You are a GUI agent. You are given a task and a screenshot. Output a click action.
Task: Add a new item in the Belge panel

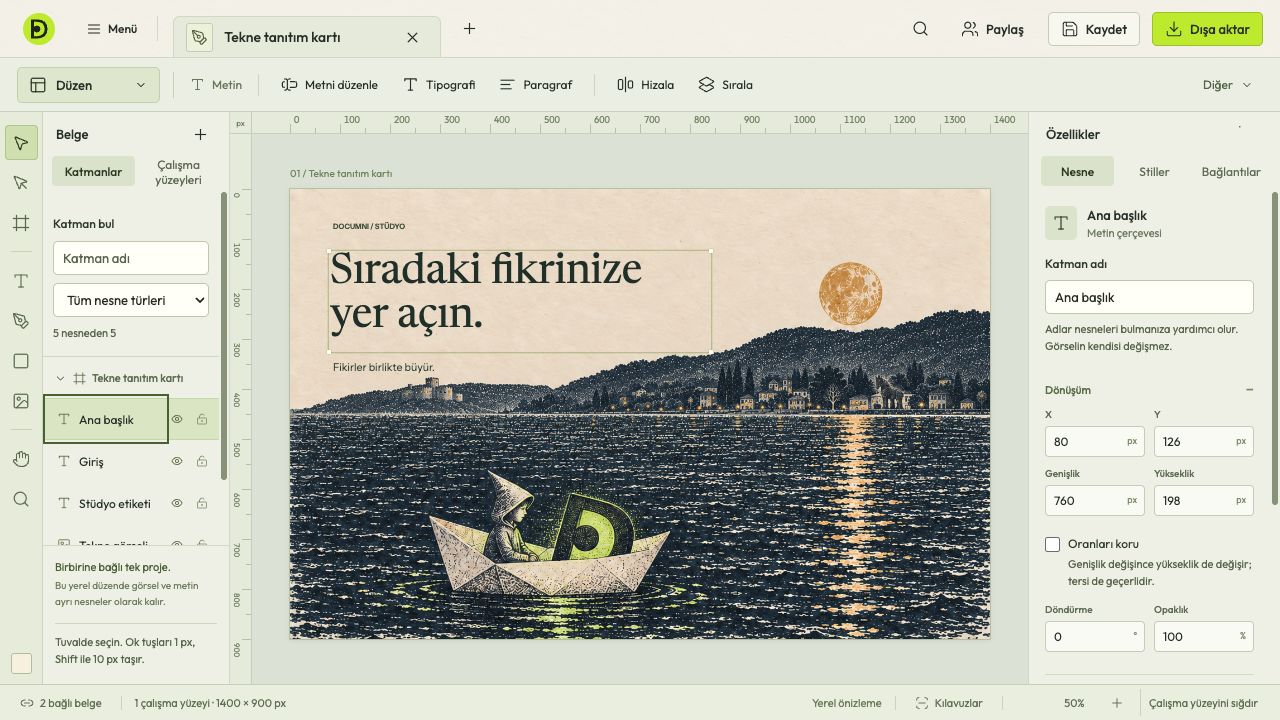coord(200,134)
